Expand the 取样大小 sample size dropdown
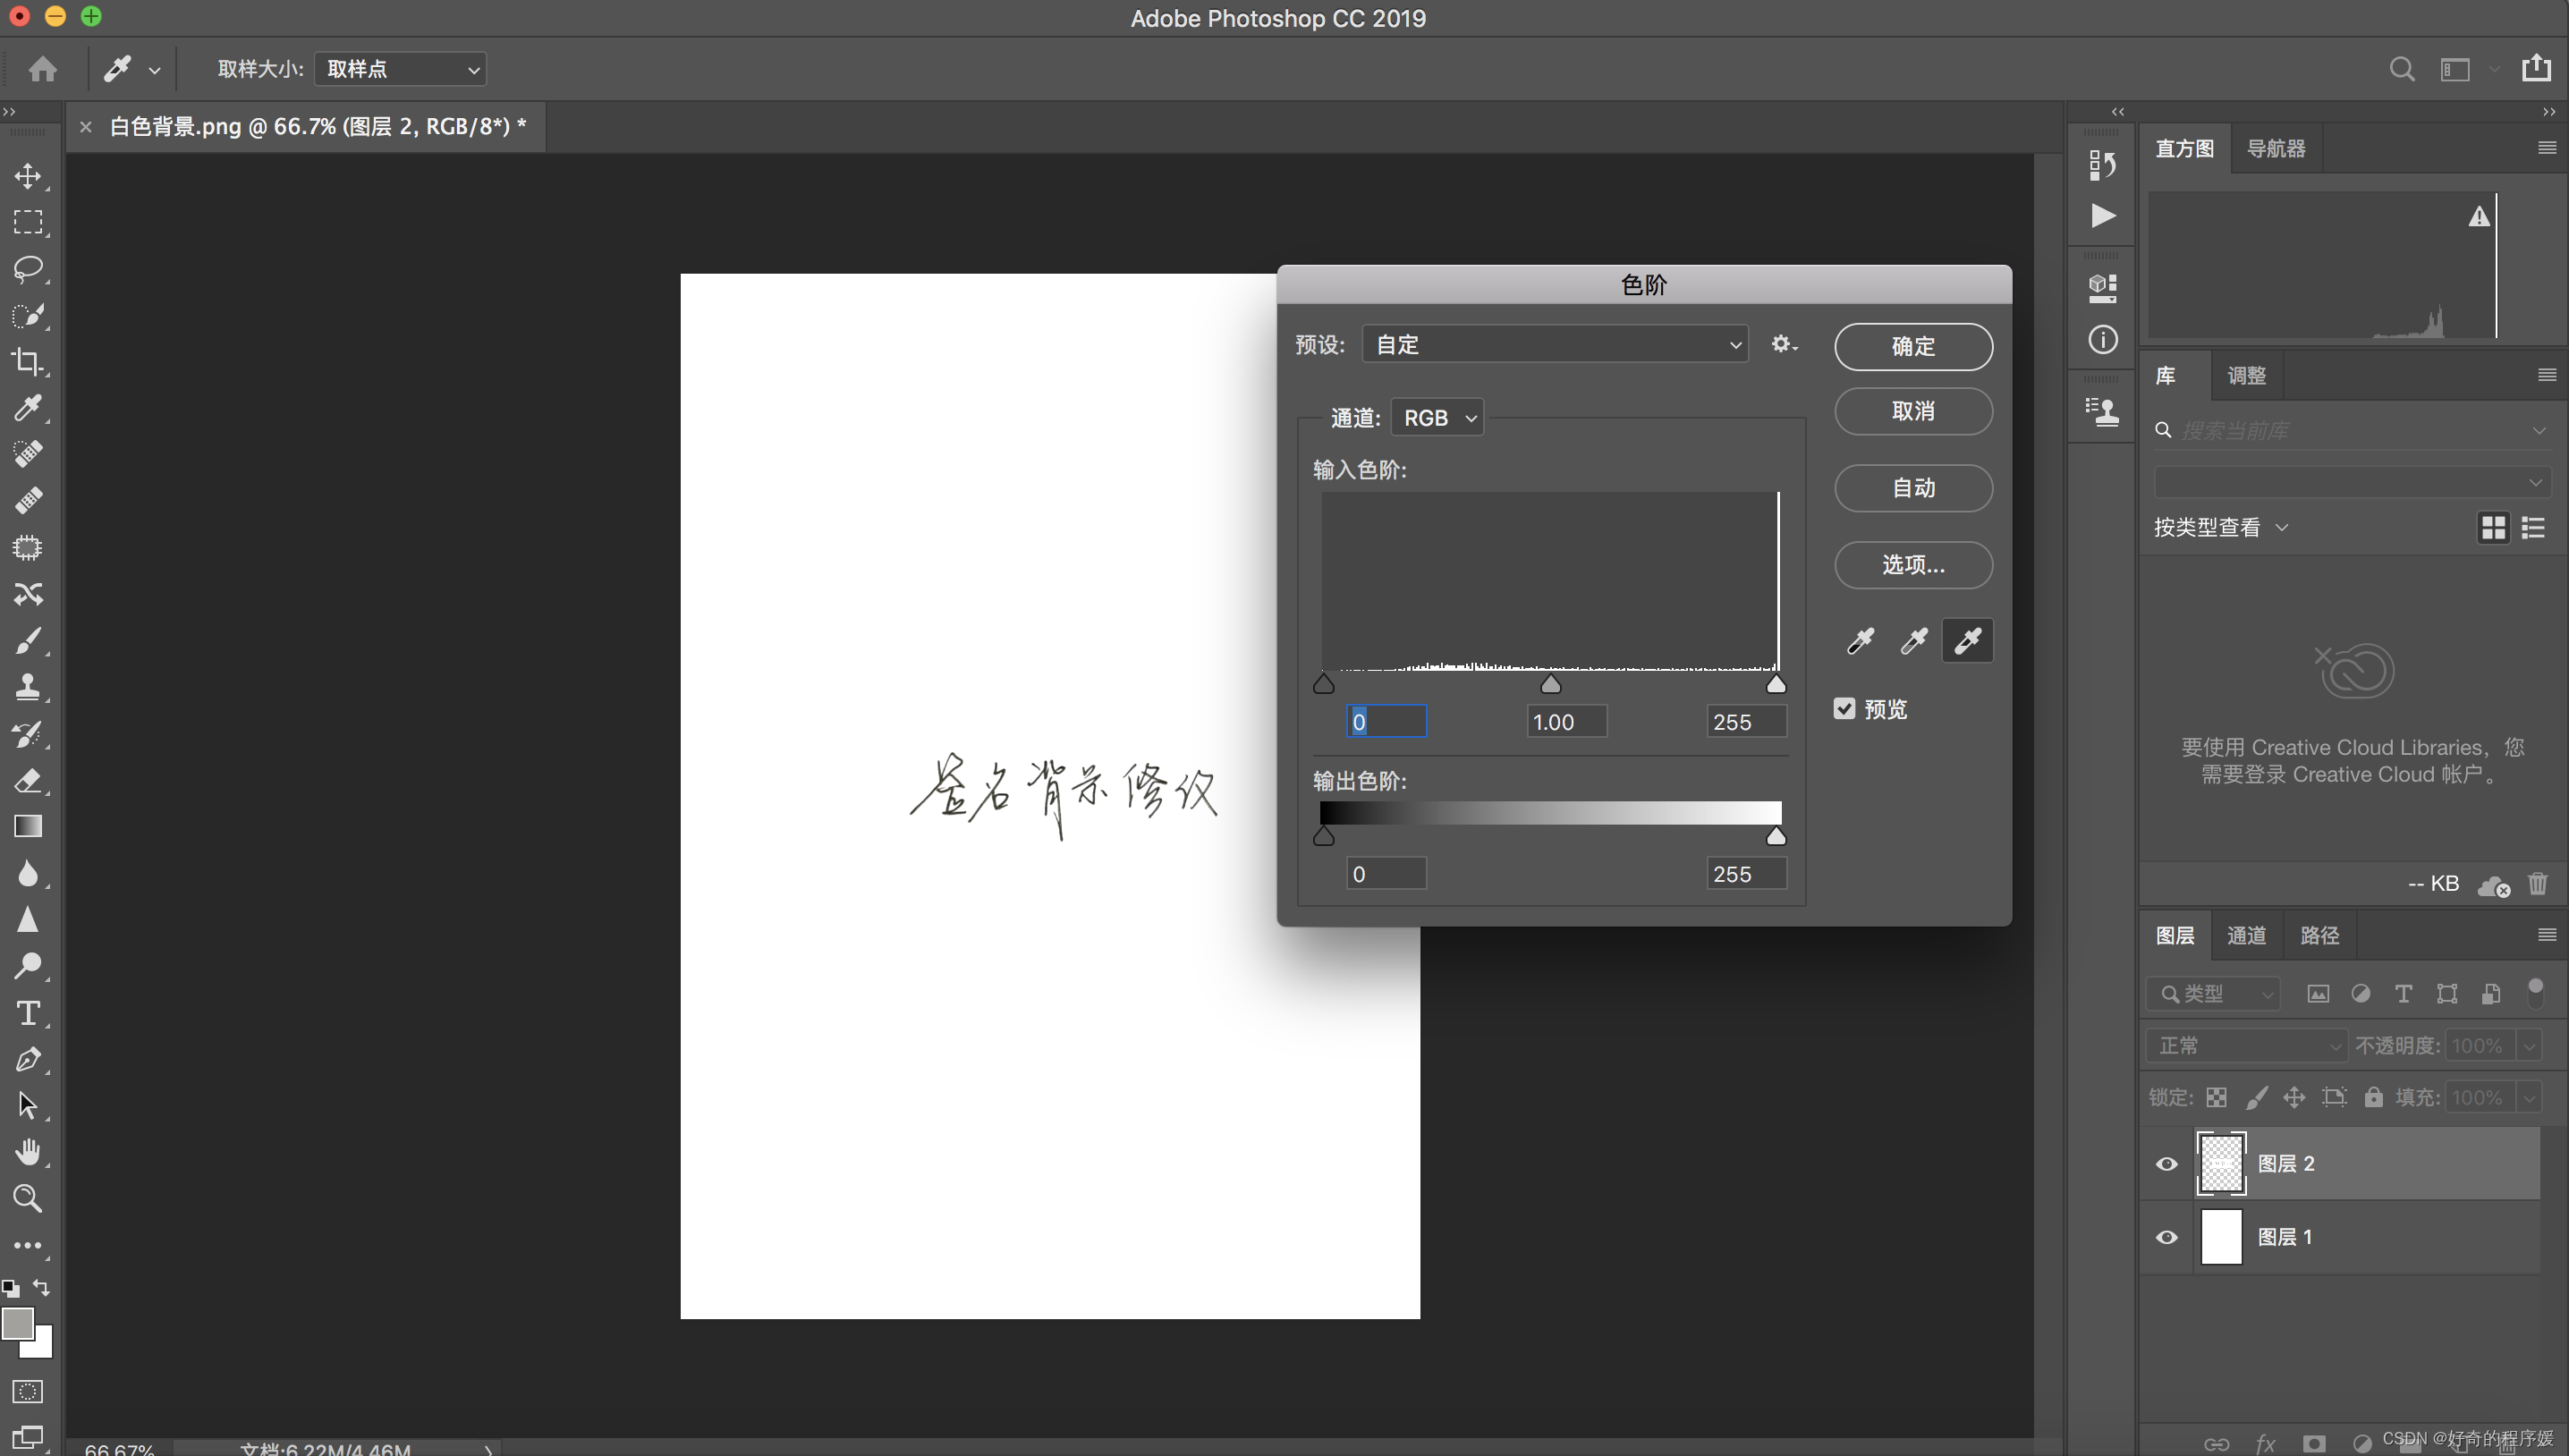Screen dimensions: 2569x1456 point(400,69)
